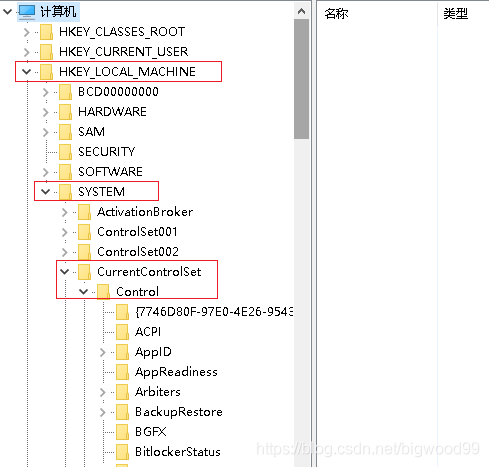
Task: Collapse the SYSTEM key chevron
Action: (45, 192)
